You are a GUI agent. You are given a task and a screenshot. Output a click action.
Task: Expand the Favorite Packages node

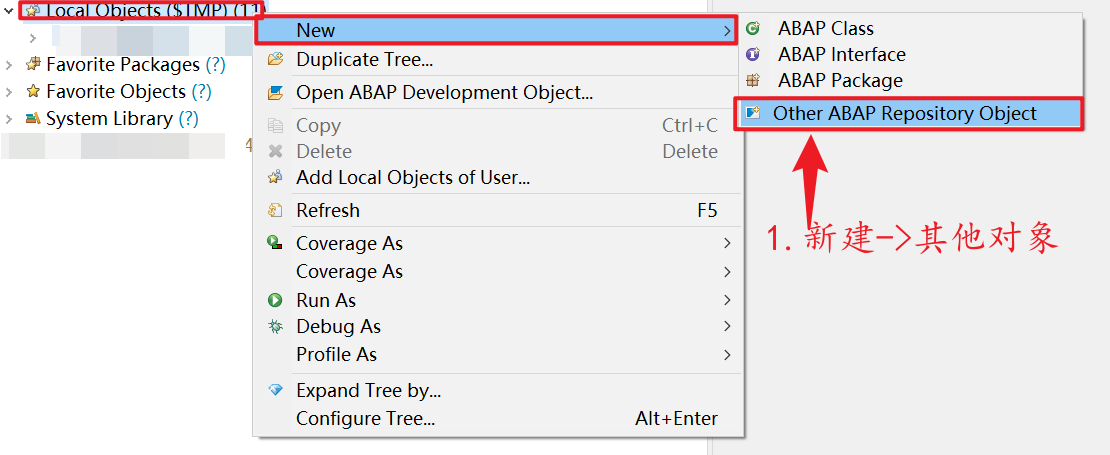click(x=8, y=65)
